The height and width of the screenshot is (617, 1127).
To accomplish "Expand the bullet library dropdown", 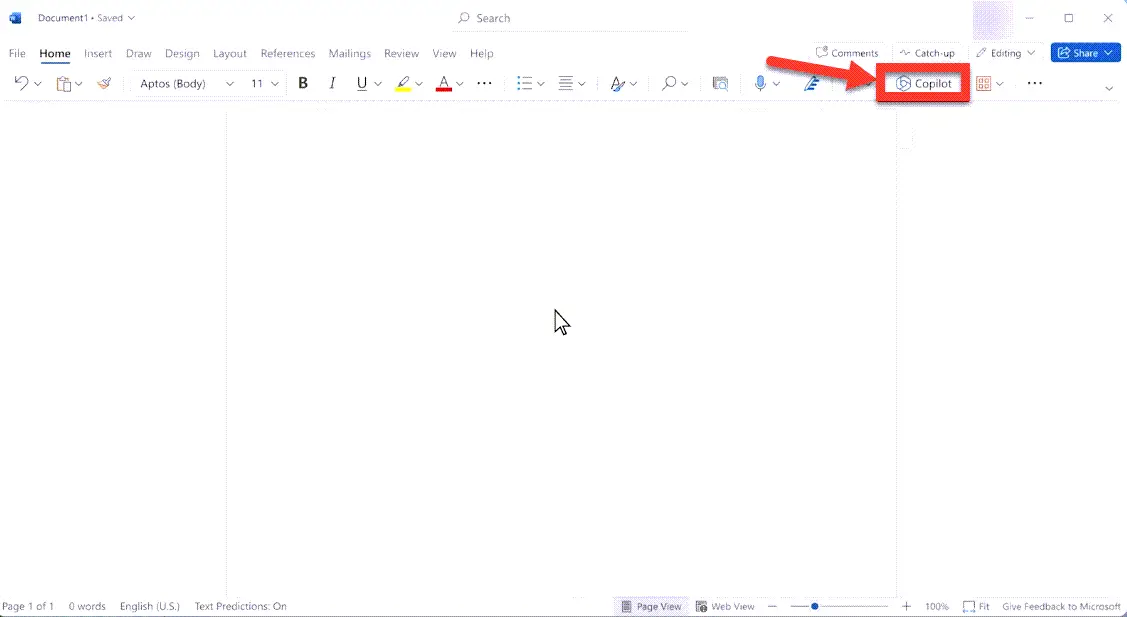I will pos(541,84).
